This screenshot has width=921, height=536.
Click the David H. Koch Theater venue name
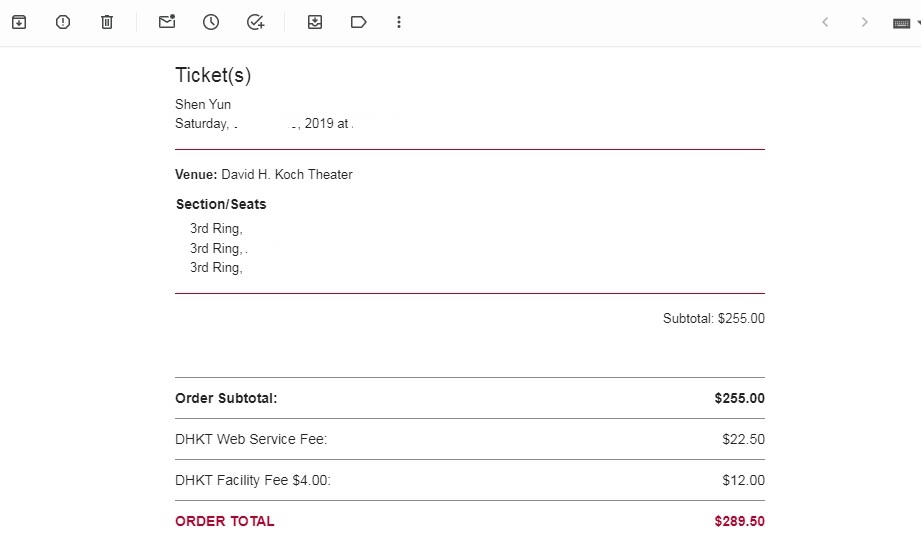coord(287,175)
